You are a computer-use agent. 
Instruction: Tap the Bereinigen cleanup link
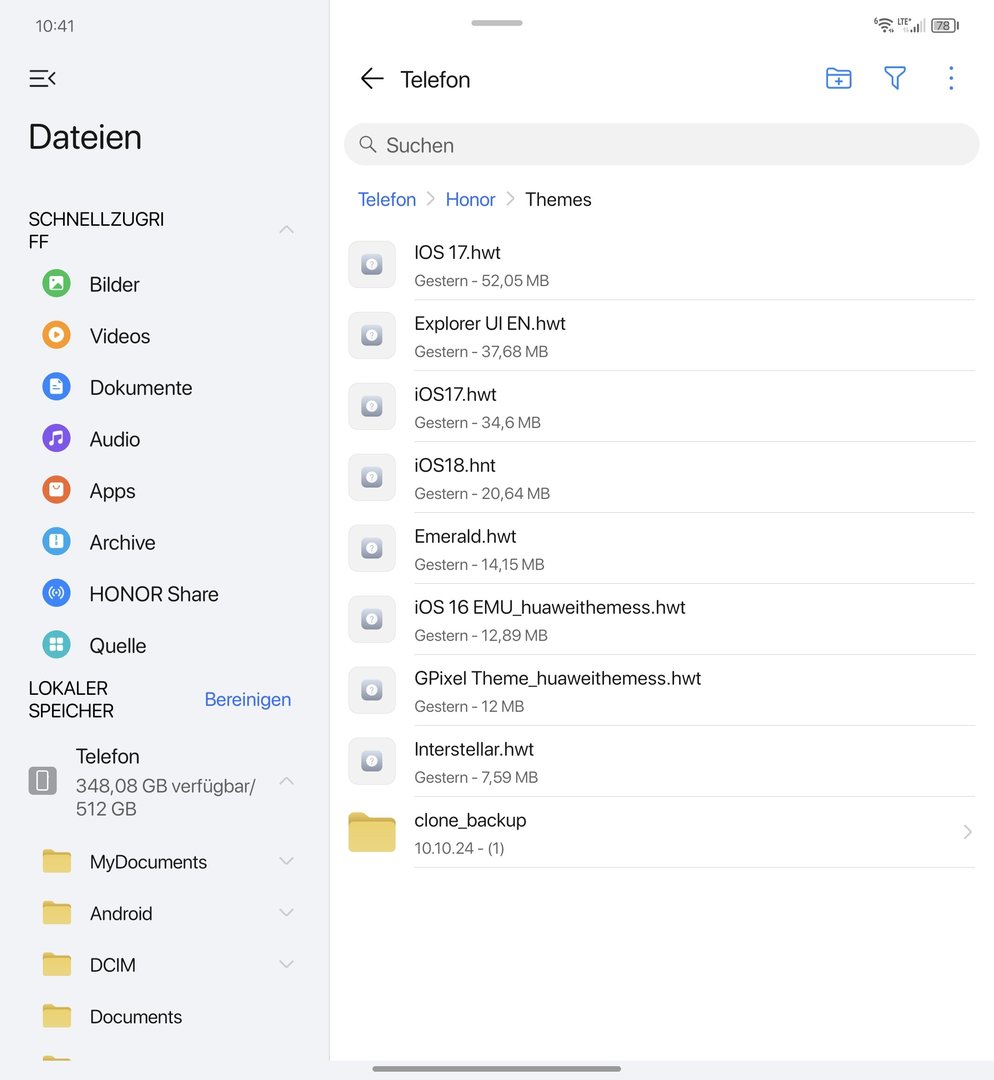pyautogui.click(x=247, y=699)
